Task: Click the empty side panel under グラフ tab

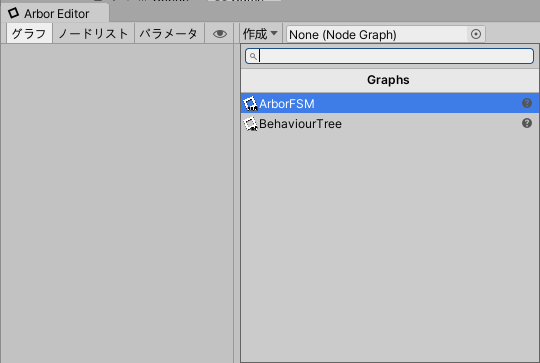Action: [117, 203]
